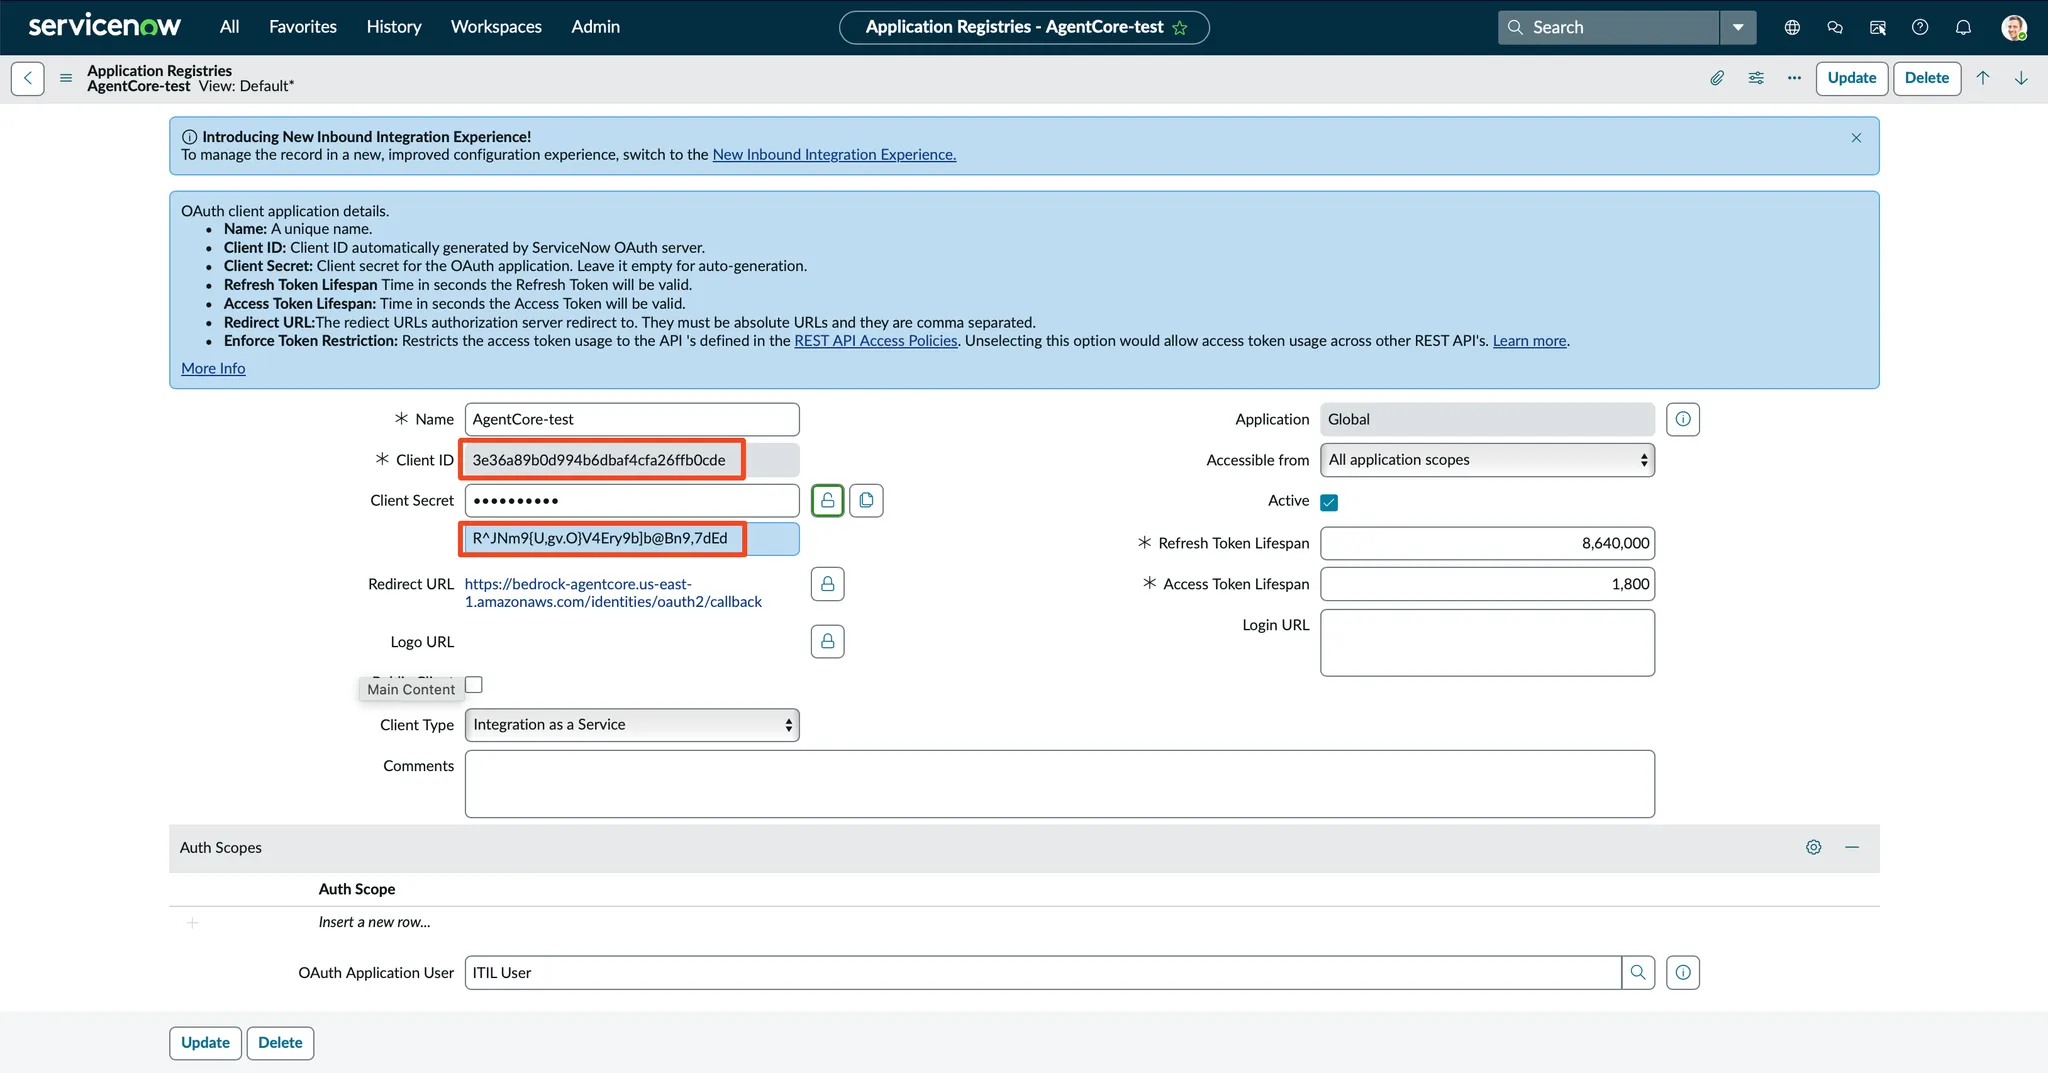2048x1073 pixels.
Task: Dismiss the Inbound Integration banner
Action: [x=1856, y=138]
